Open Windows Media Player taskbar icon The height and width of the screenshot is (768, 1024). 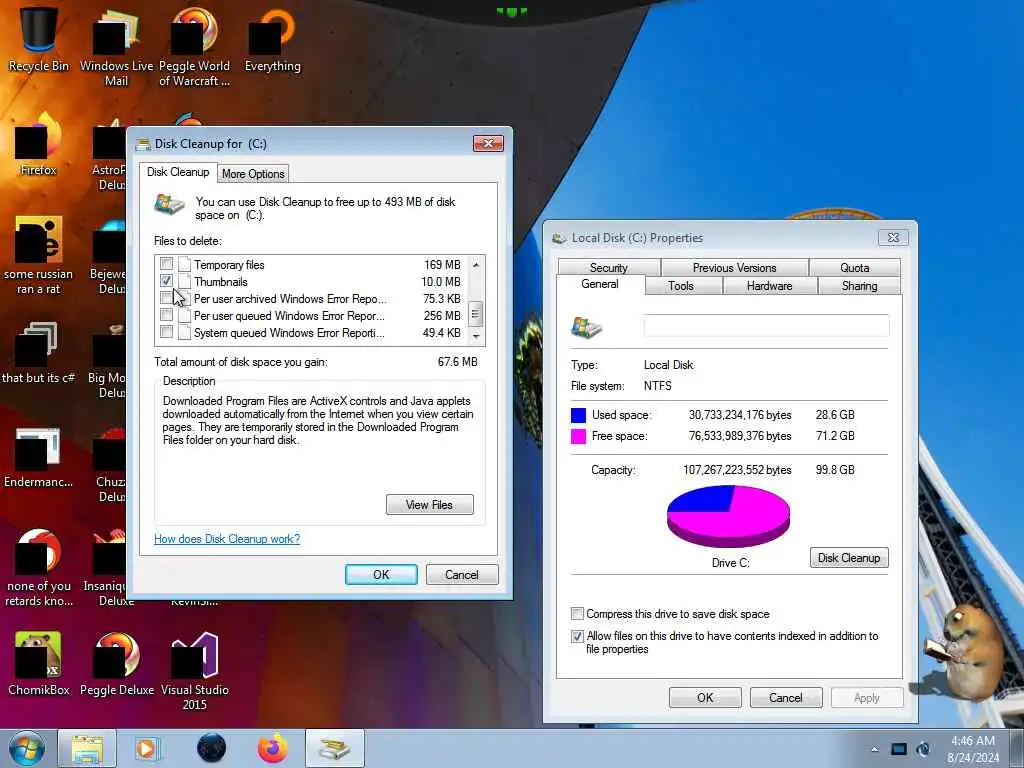[x=148, y=748]
